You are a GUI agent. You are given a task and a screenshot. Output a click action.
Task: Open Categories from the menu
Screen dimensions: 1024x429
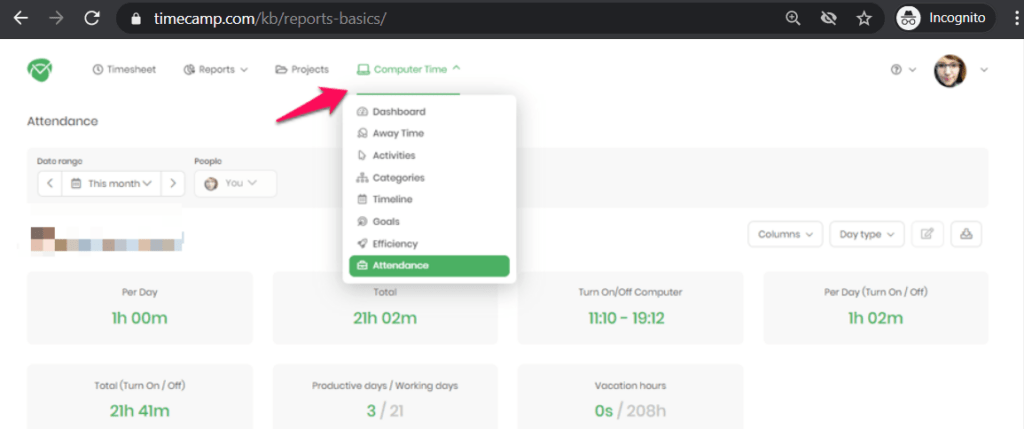click(429, 178)
